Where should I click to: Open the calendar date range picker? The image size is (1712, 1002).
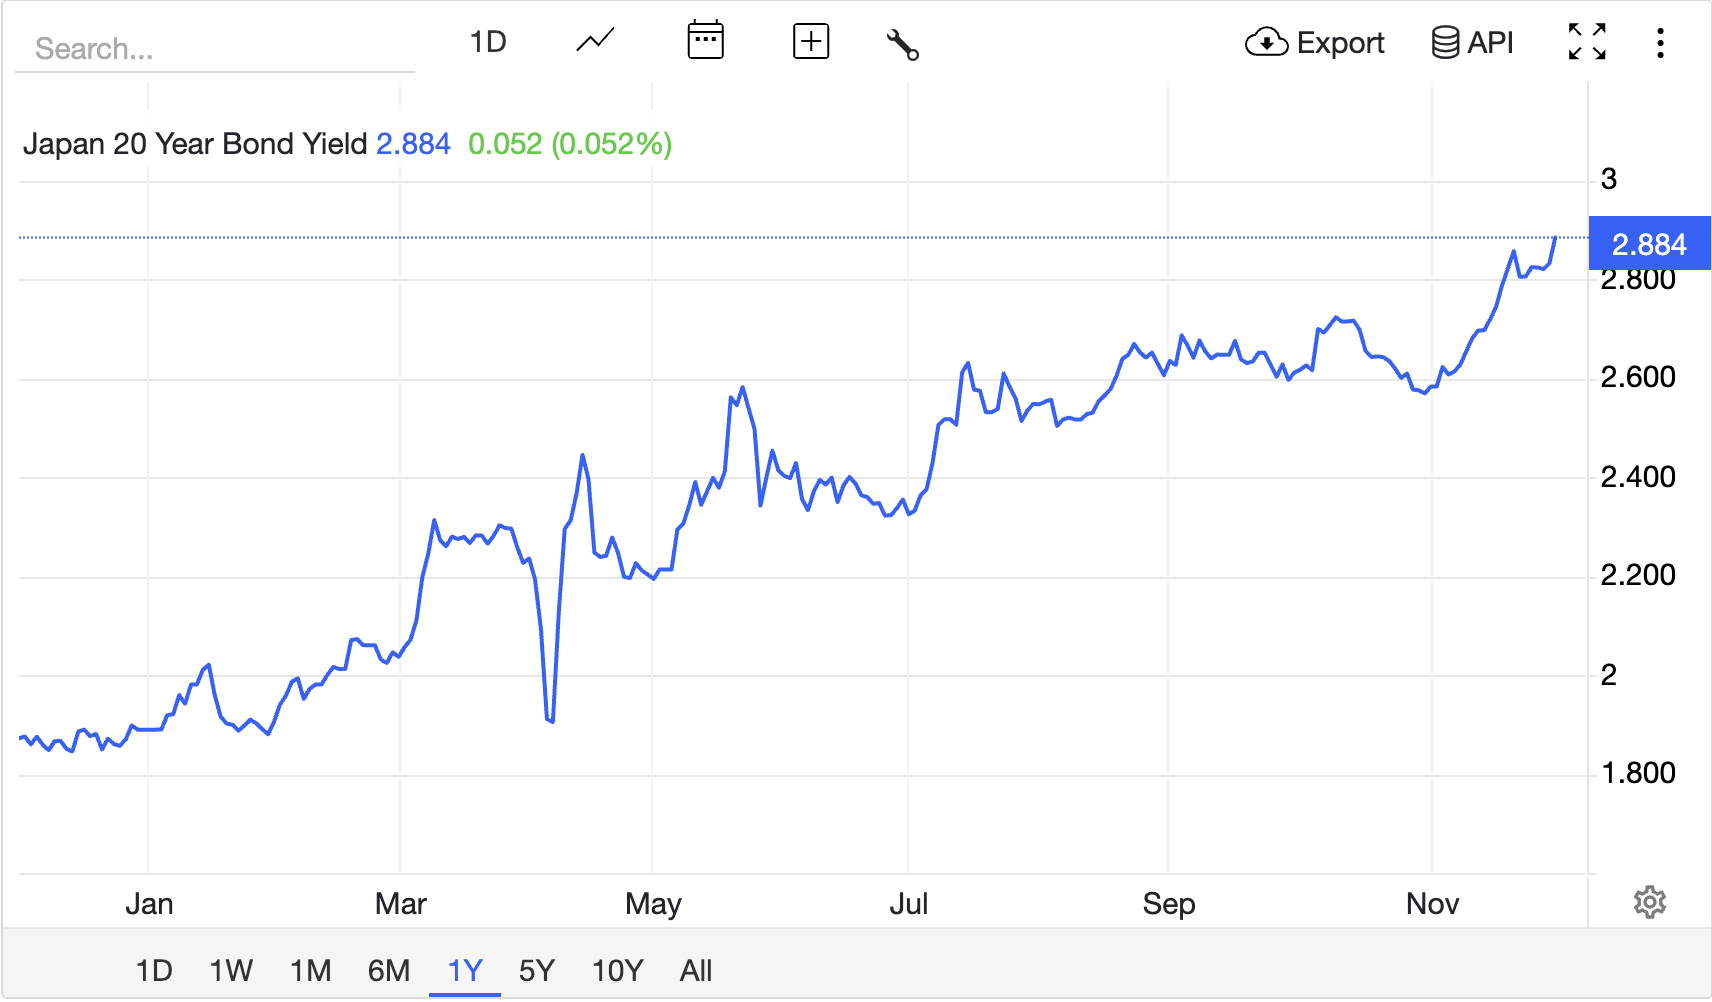pos(705,41)
